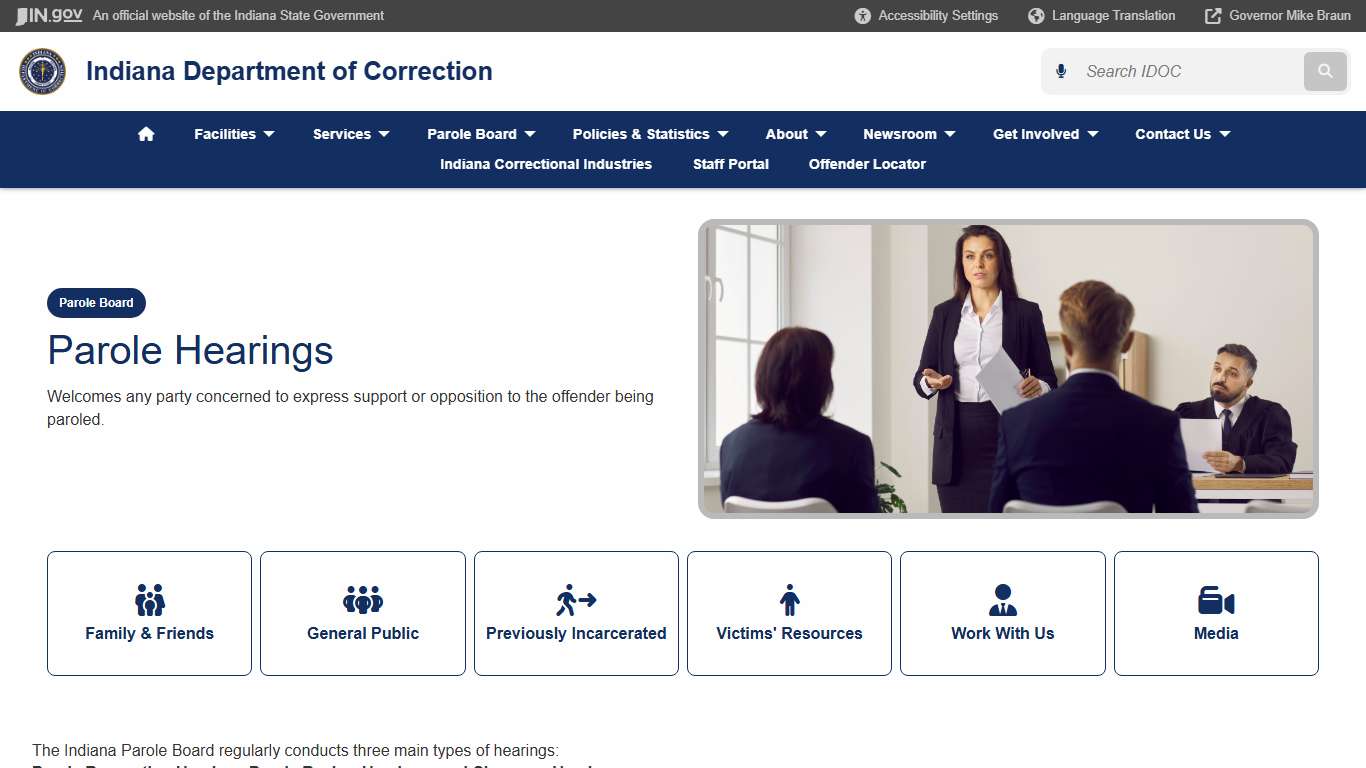Screen dimensions: 1366x768
Task: Select the Contact Us menu item
Action: (1181, 133)
